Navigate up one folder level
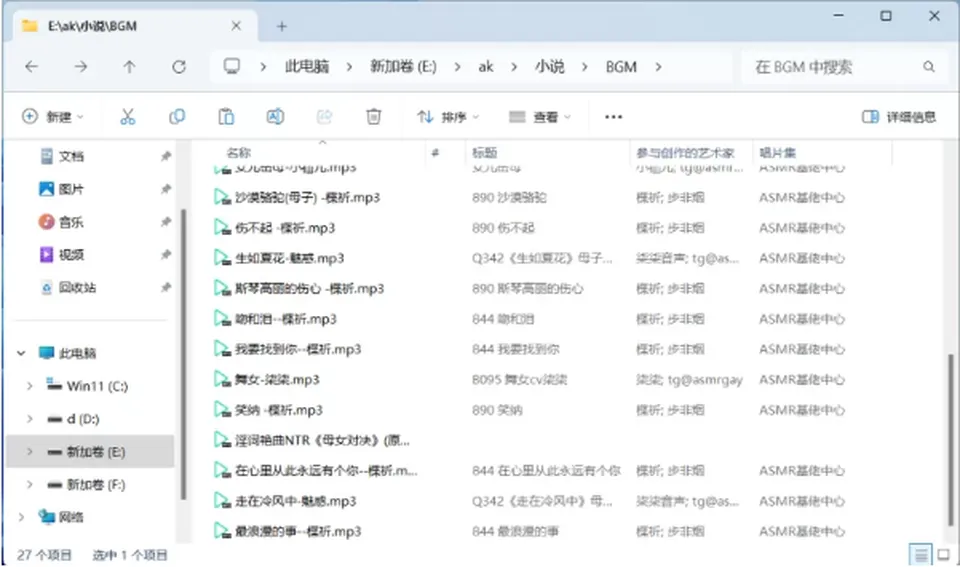The image size is (960, 567). click(129, 67)
